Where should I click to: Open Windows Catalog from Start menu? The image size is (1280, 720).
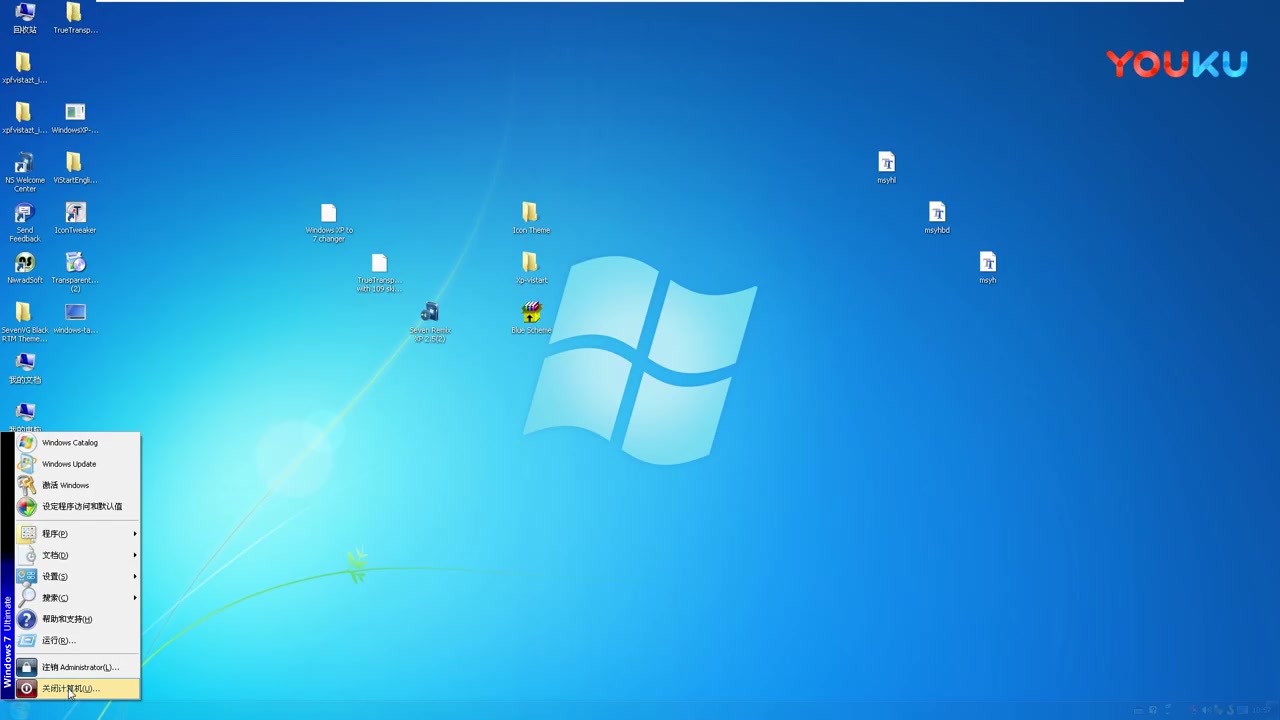coord(77,443)
